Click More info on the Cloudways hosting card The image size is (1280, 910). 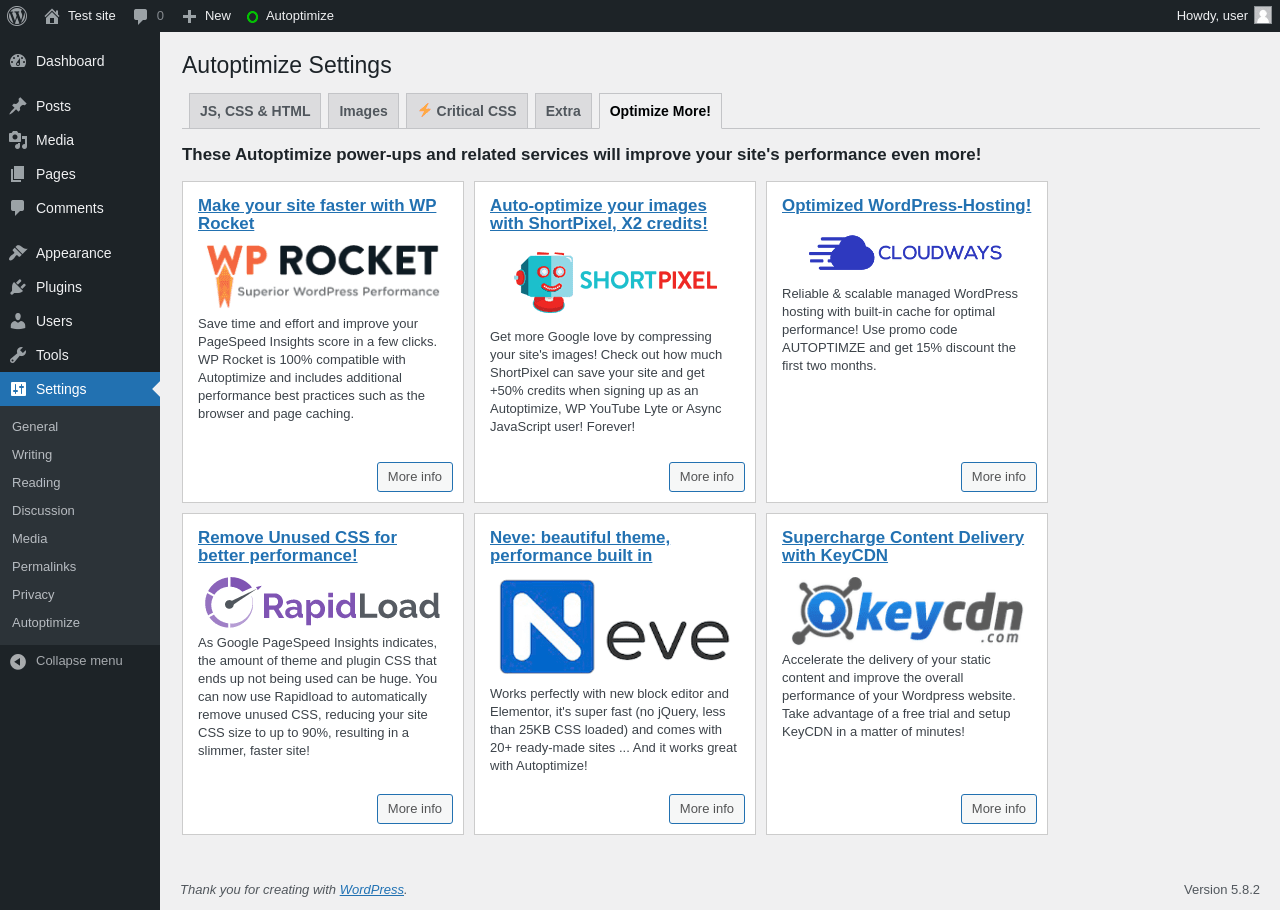(x=999, y=477)
